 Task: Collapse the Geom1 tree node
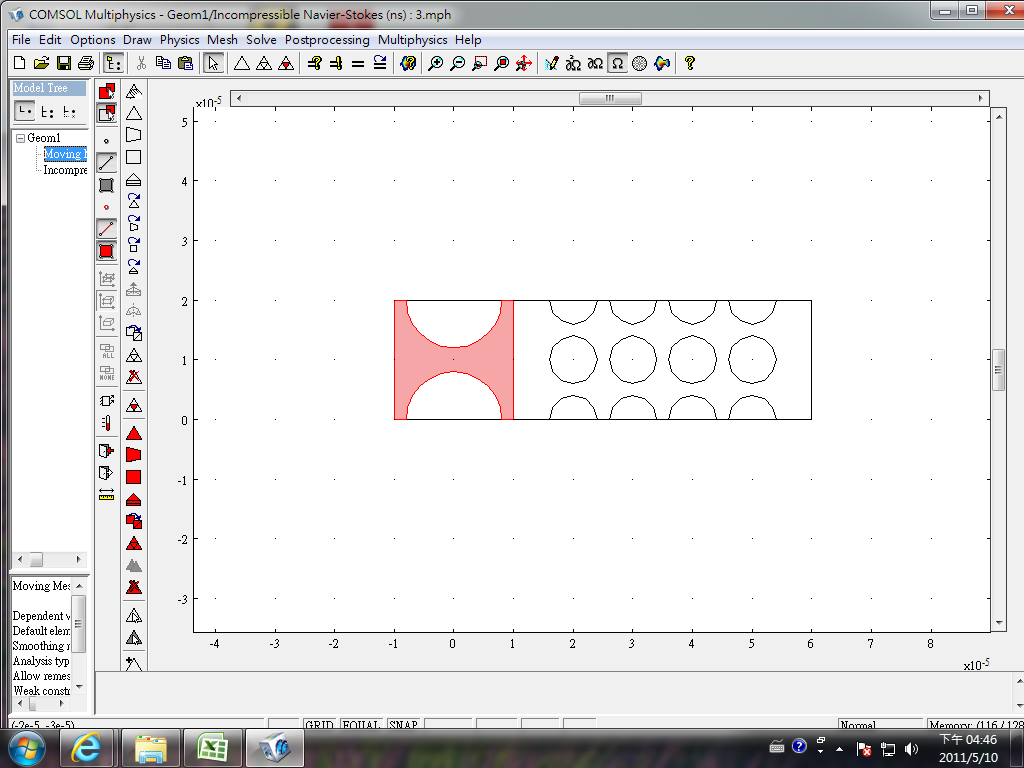[20, 138]
